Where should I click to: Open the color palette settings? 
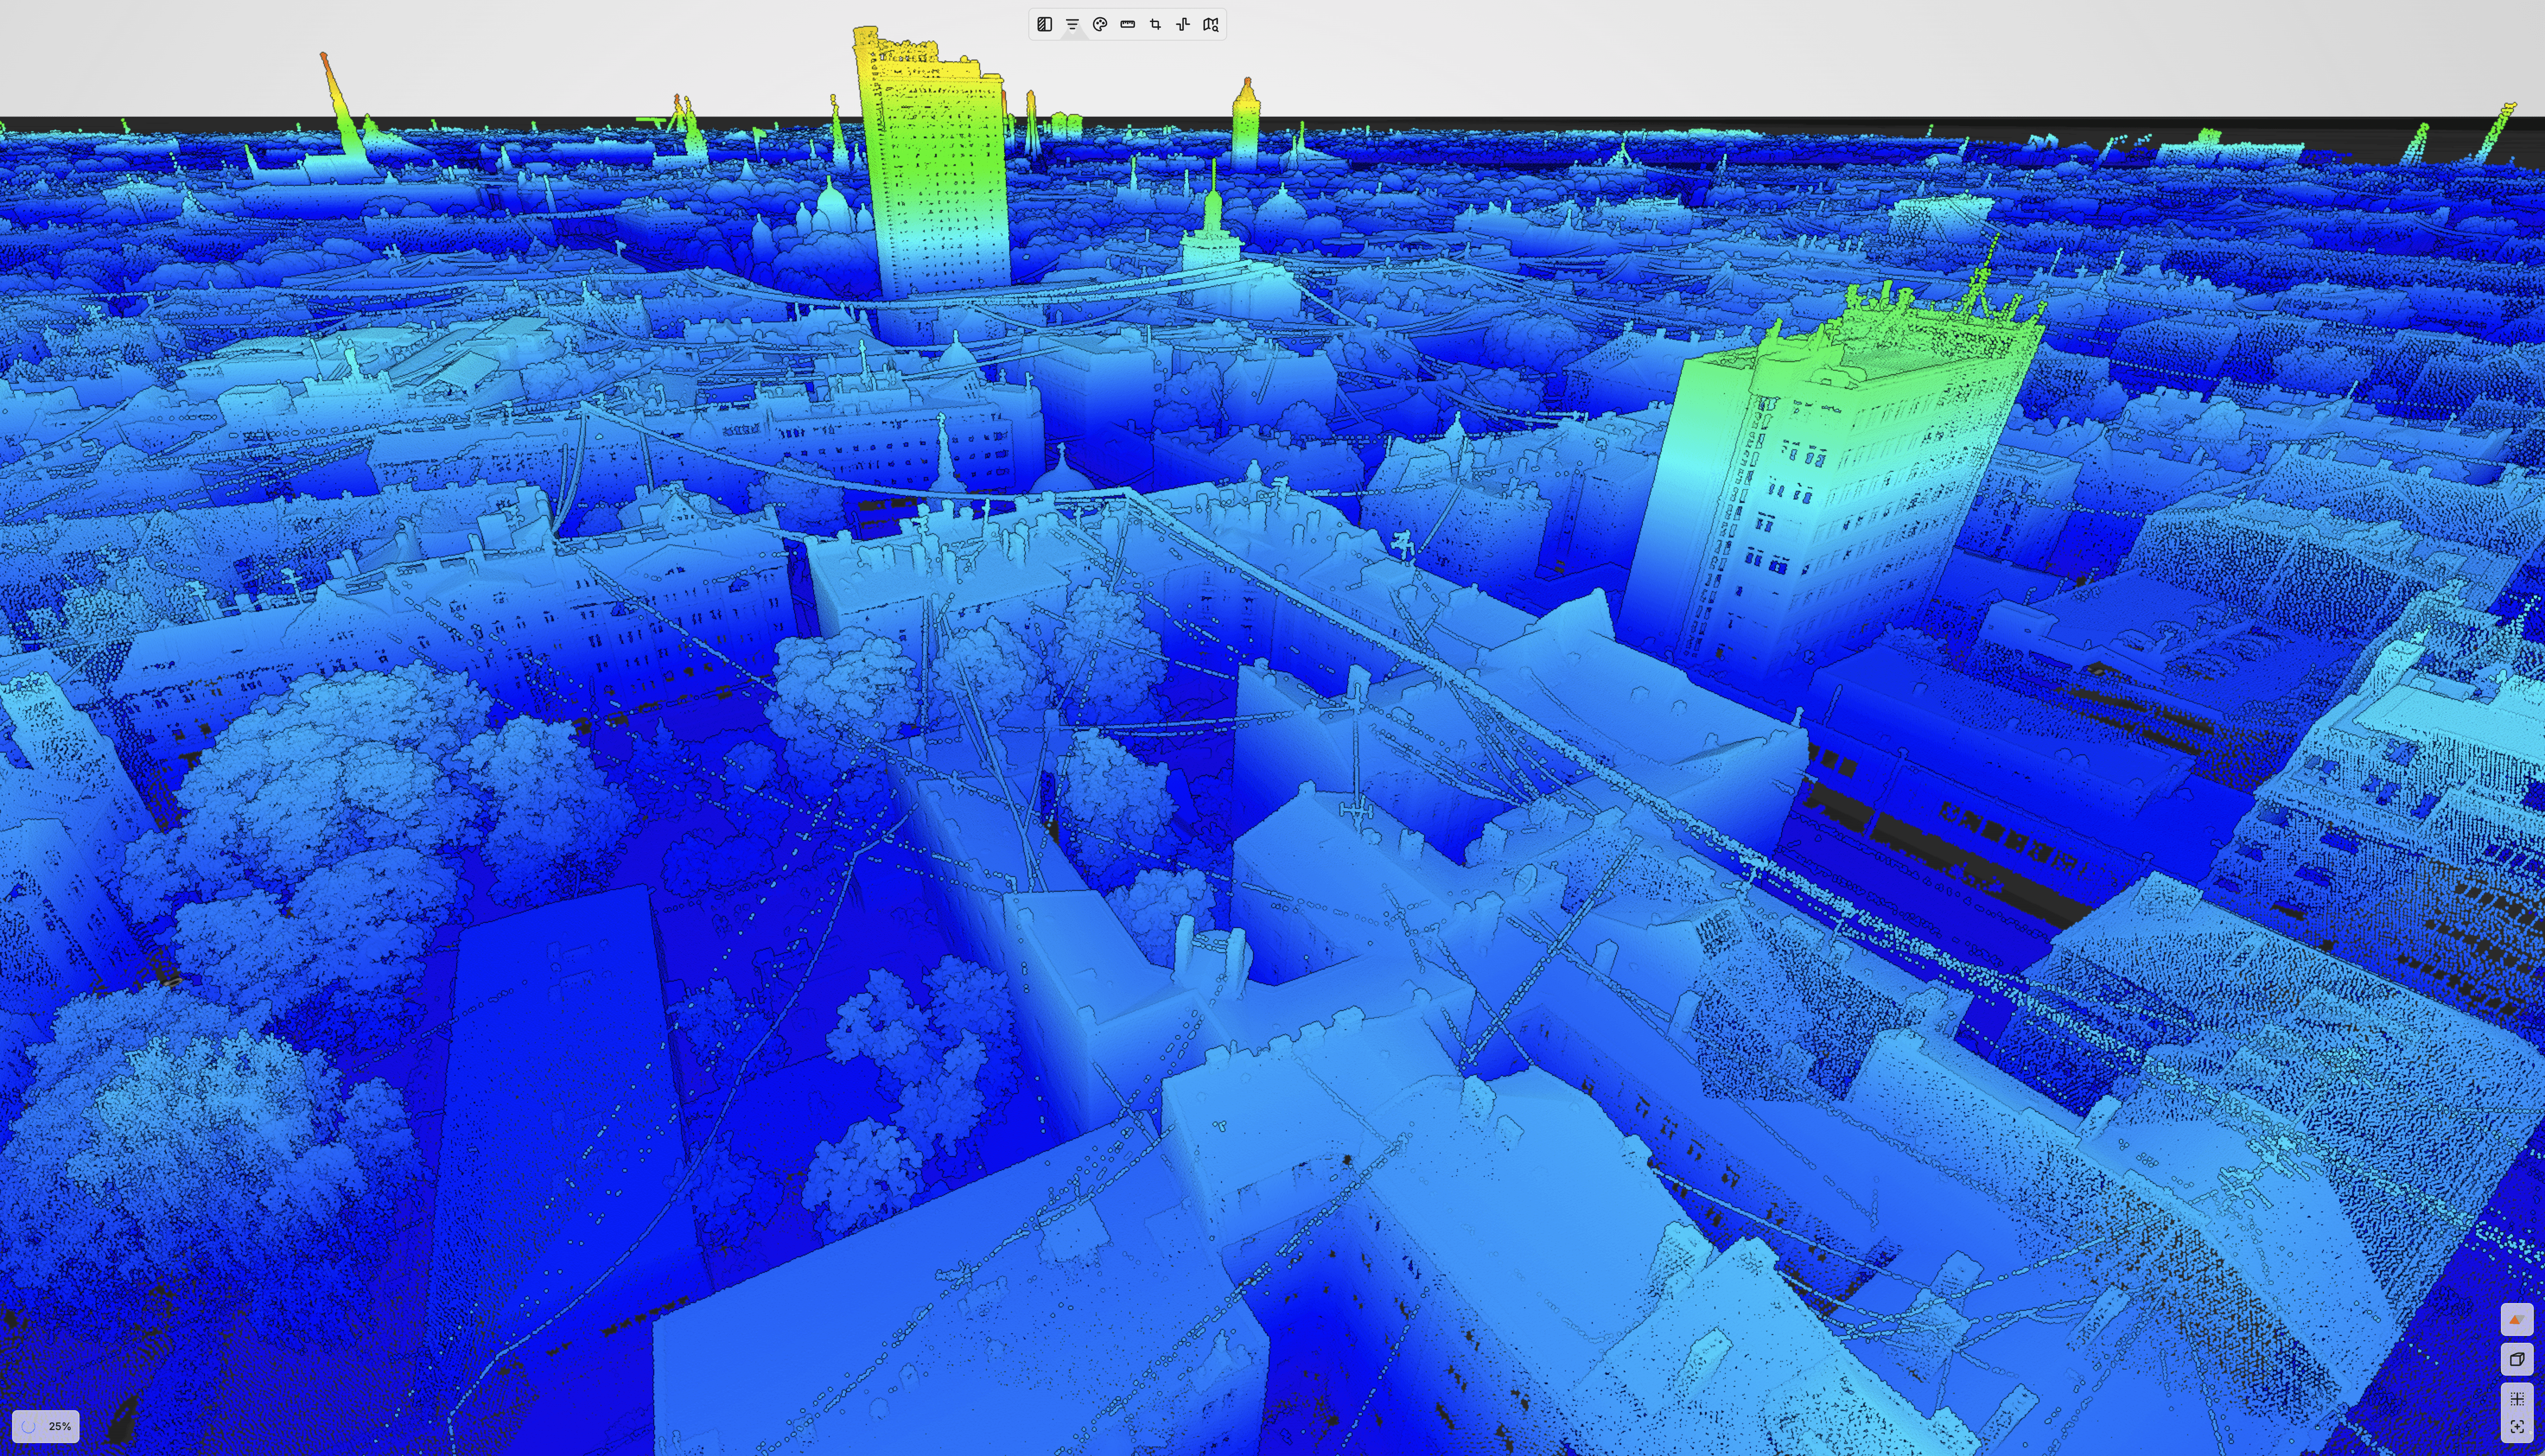click(x=1100, y=25)
